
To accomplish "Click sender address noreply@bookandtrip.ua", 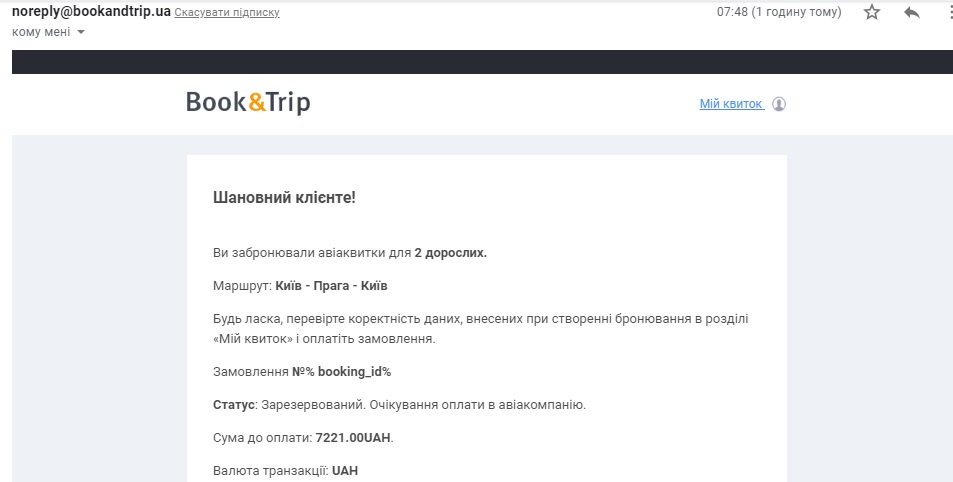I will click(91, 12).
